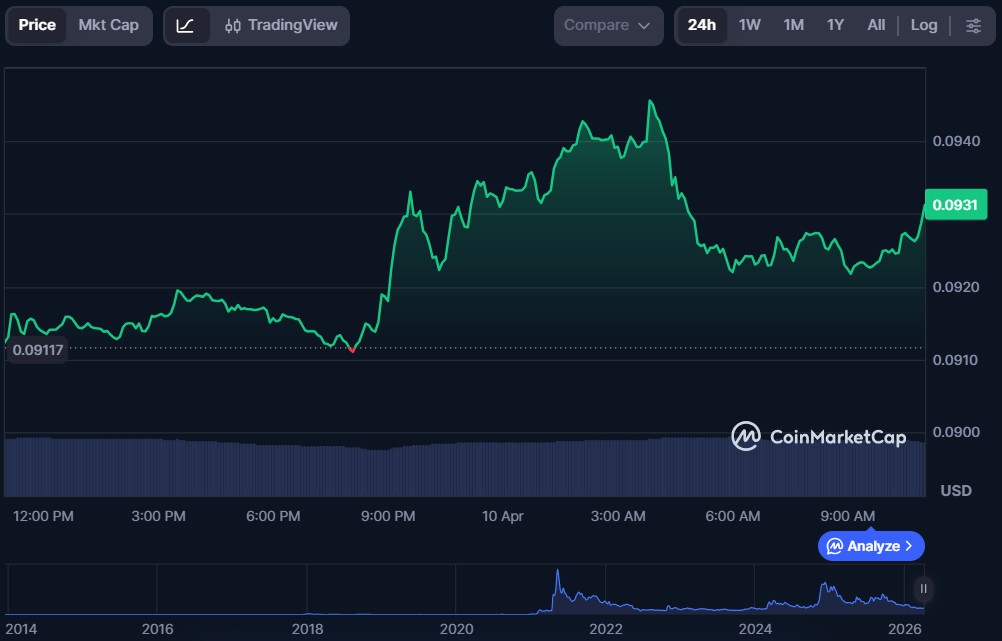Click the 0.09117 price label on chart
This screenshot has width=1002, height=641.
coord(38,350)
